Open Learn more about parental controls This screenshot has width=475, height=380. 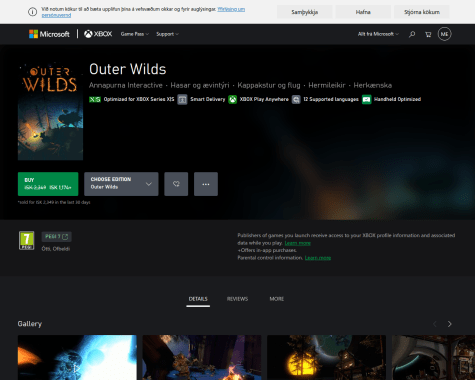318,258
